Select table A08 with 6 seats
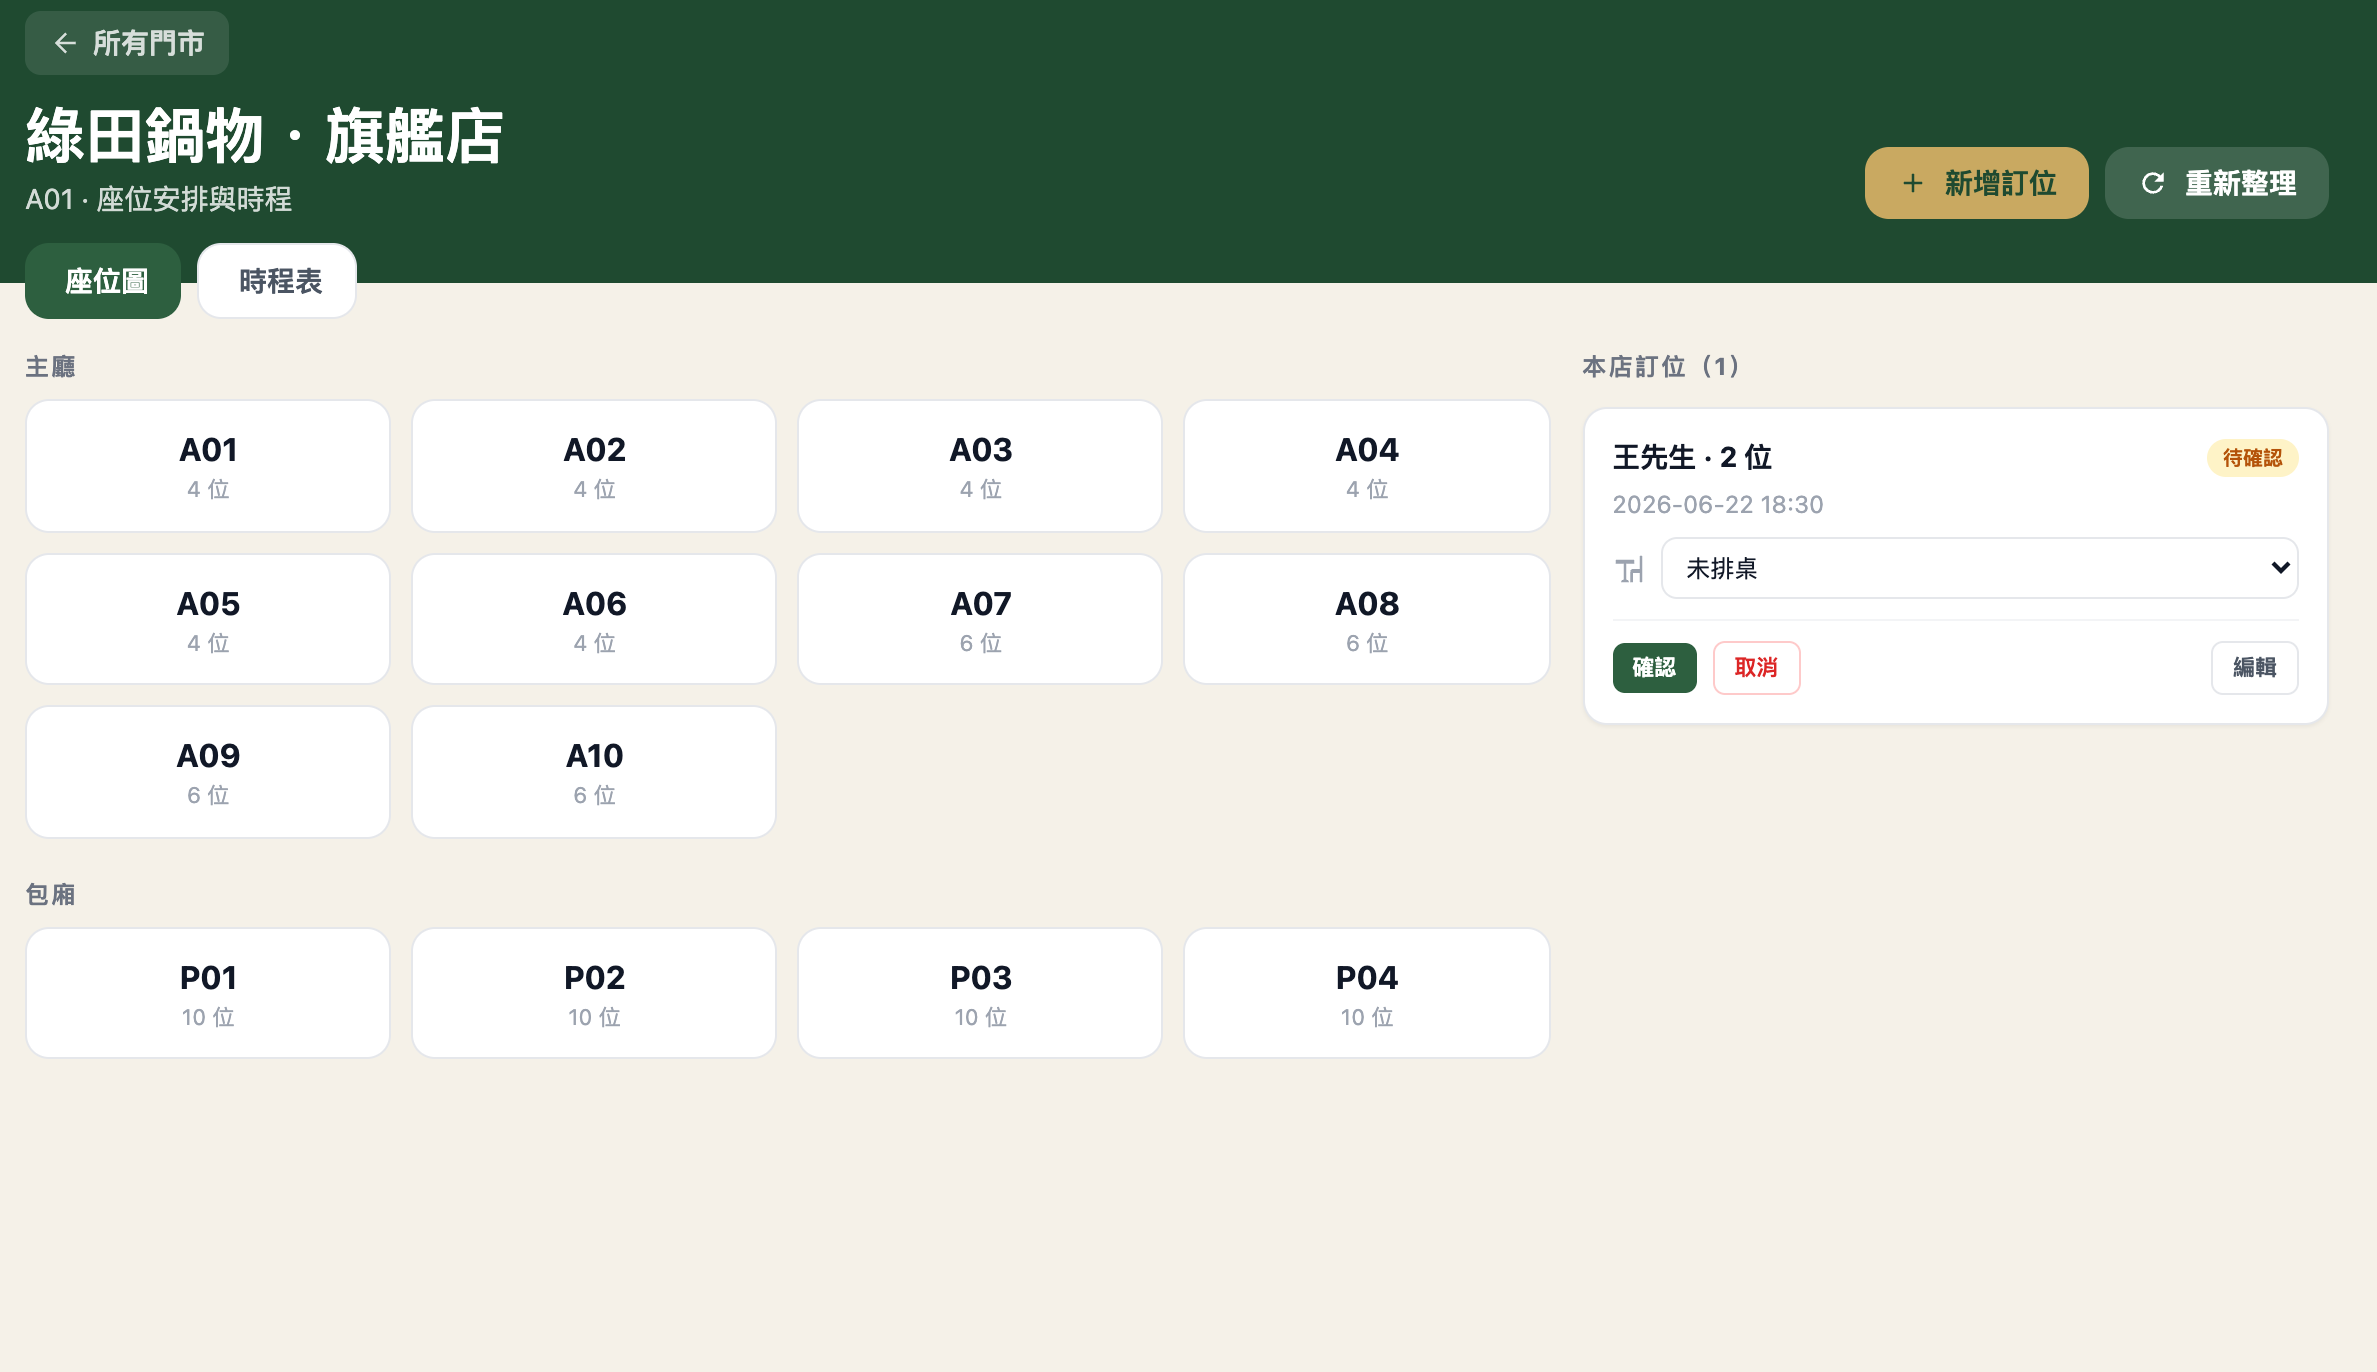 pyautogui.click(x=1367, y=619)
